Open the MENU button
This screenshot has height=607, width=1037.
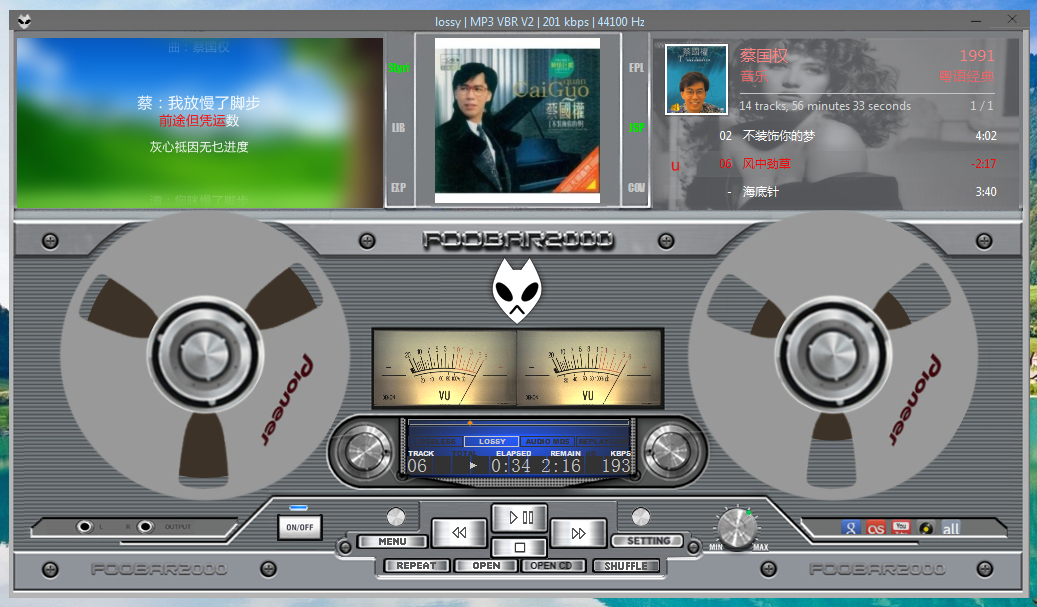[392, 541]
